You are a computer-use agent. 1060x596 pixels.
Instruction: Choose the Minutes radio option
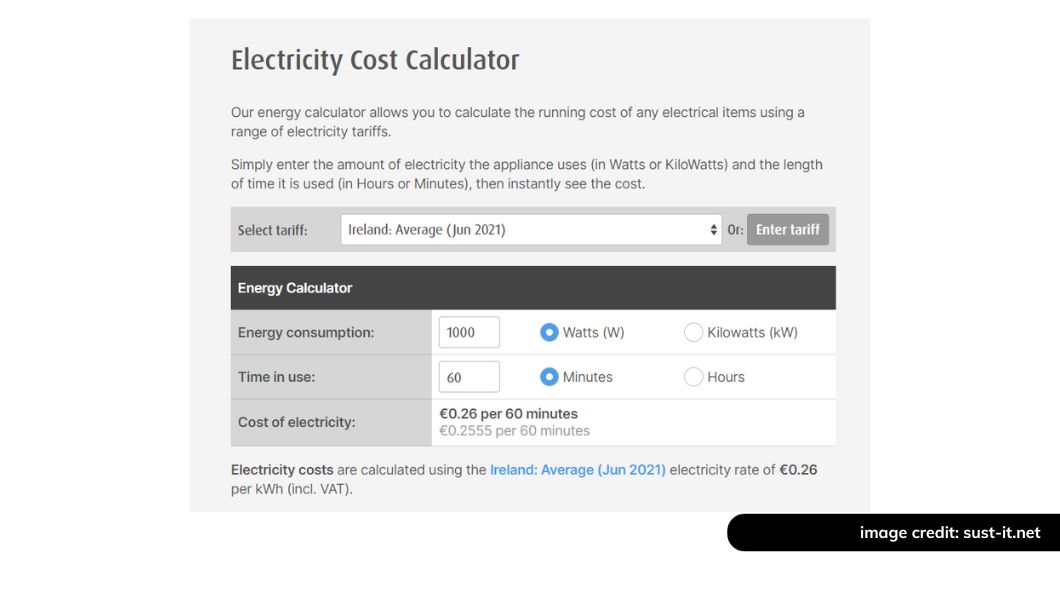[549, 377]
